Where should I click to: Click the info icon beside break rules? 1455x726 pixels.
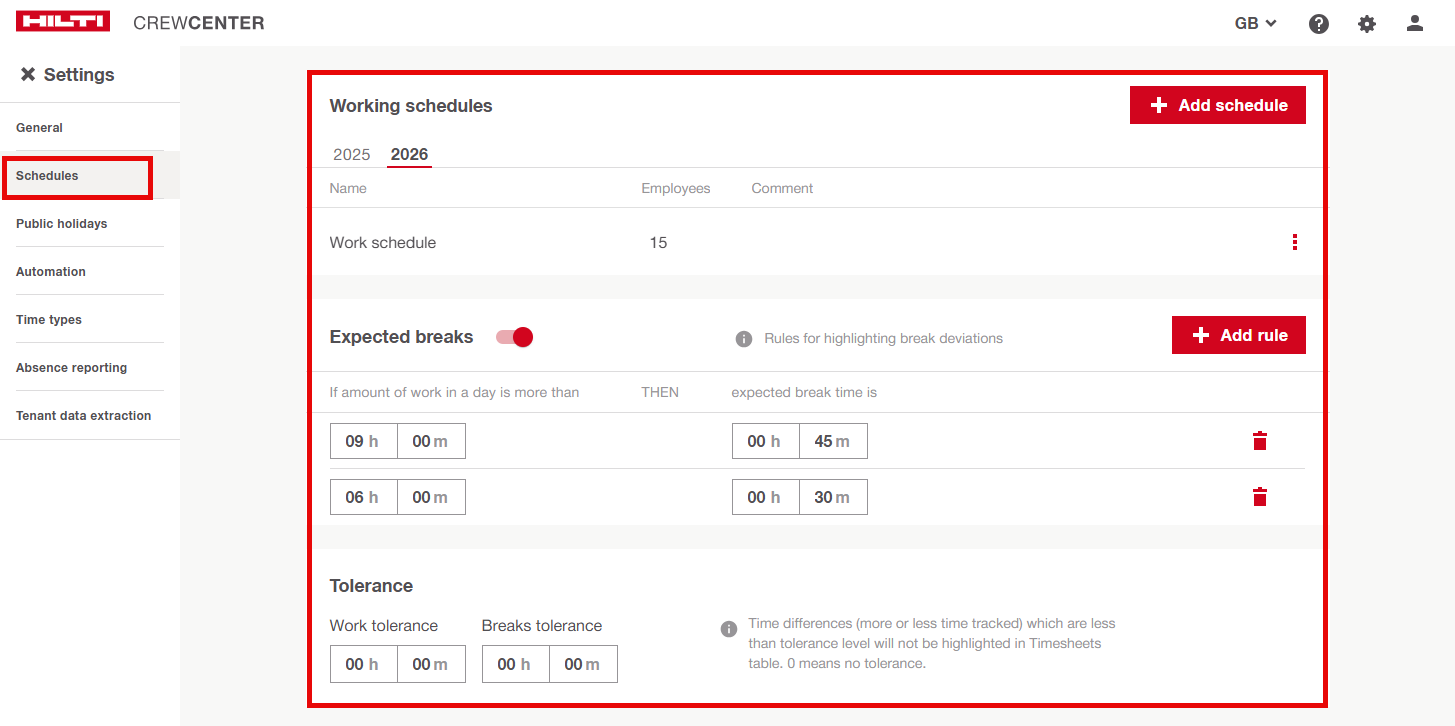click(x=743, y=339)
